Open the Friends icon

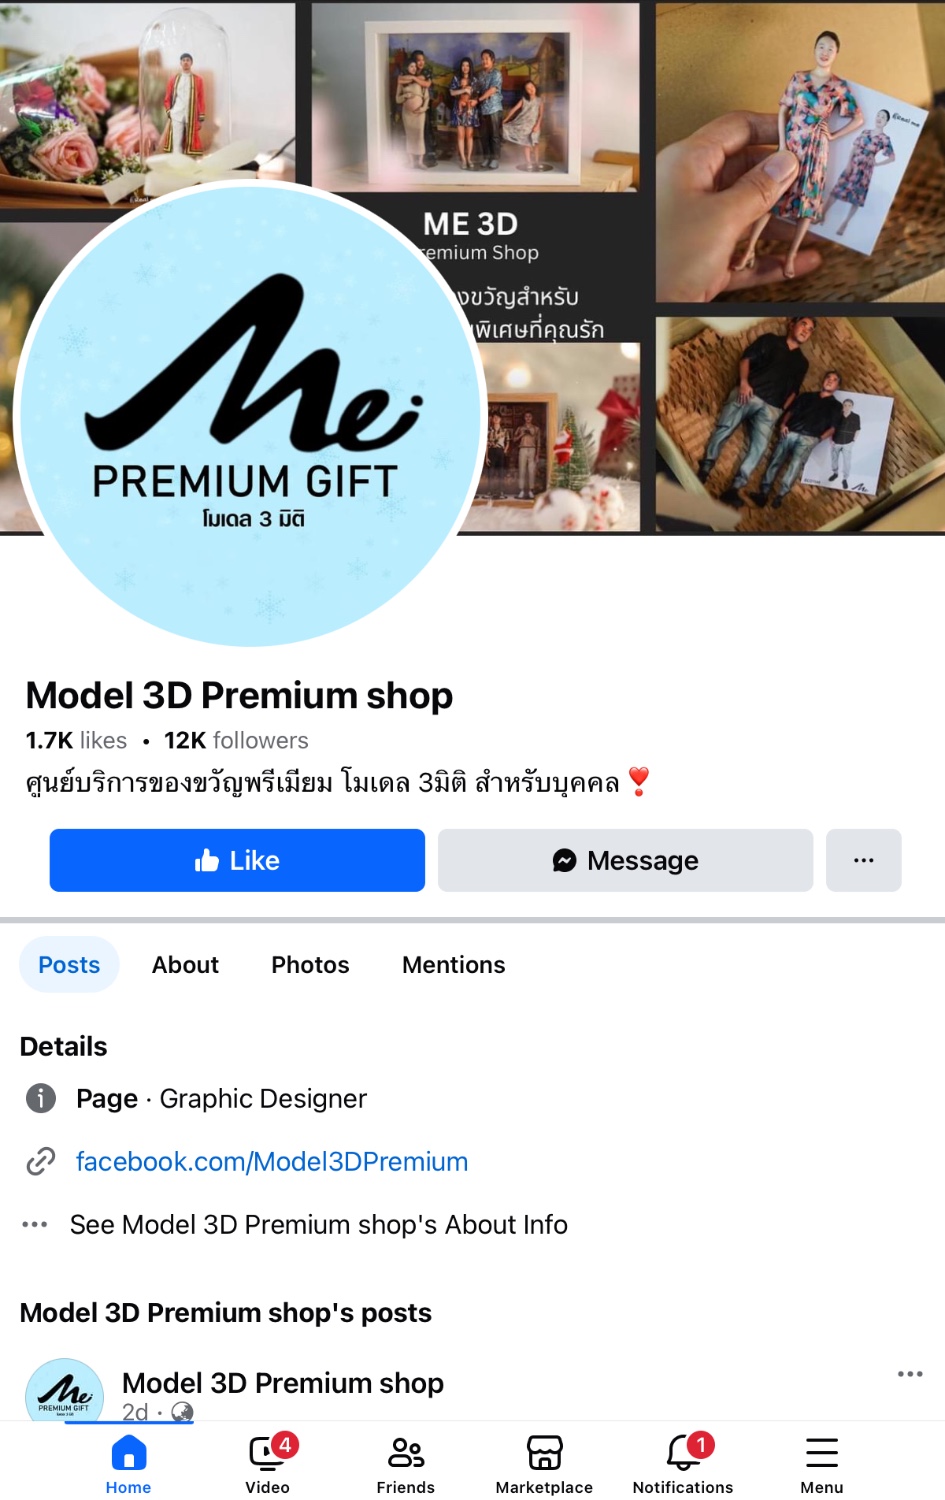(x=406, y=1452)
